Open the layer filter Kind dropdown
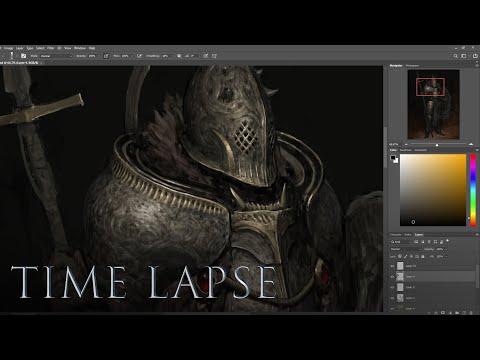 401,242
